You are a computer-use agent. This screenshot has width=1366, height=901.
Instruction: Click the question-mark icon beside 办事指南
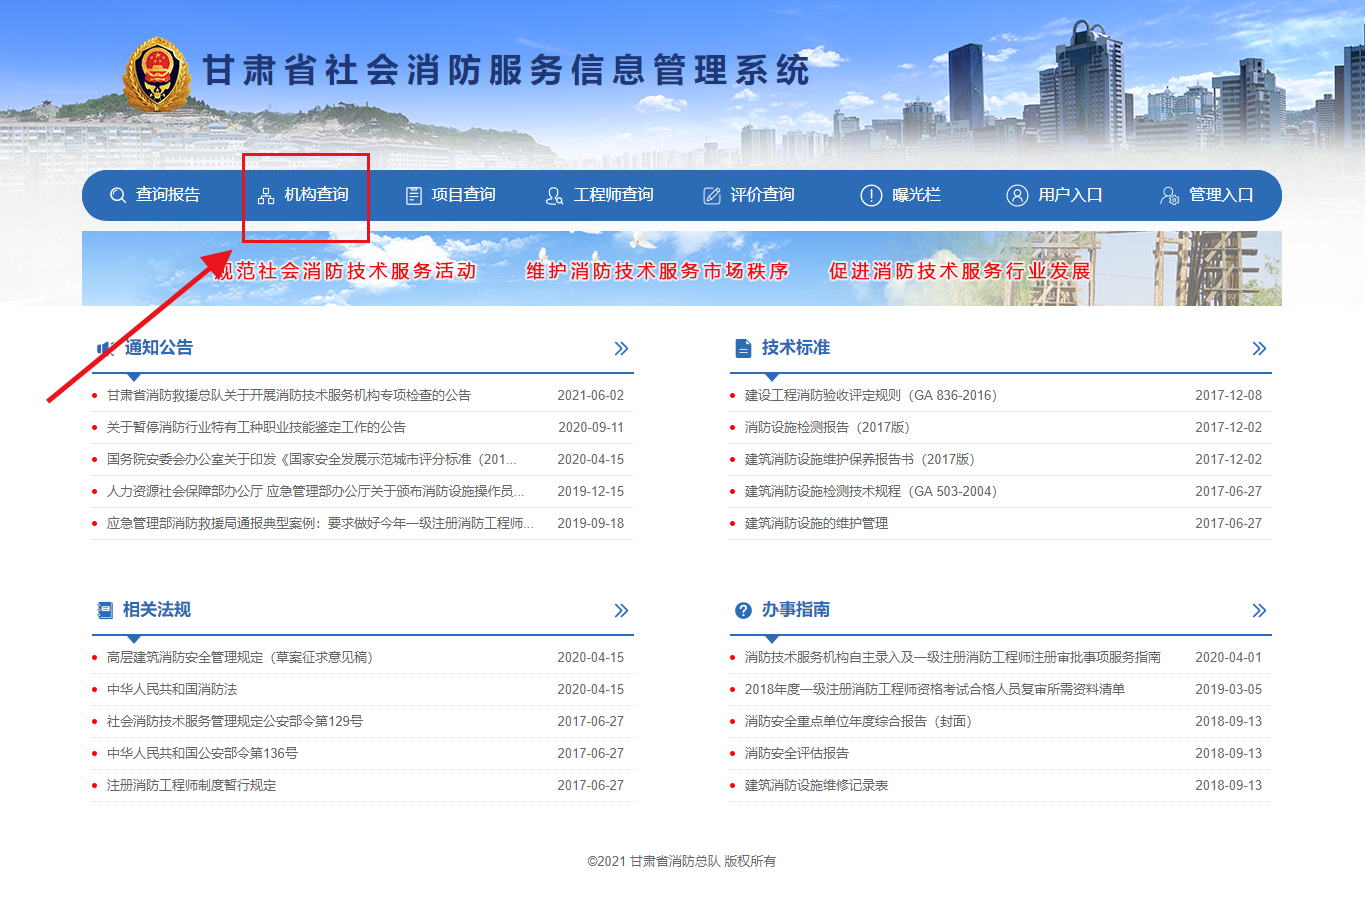[743, 610]
